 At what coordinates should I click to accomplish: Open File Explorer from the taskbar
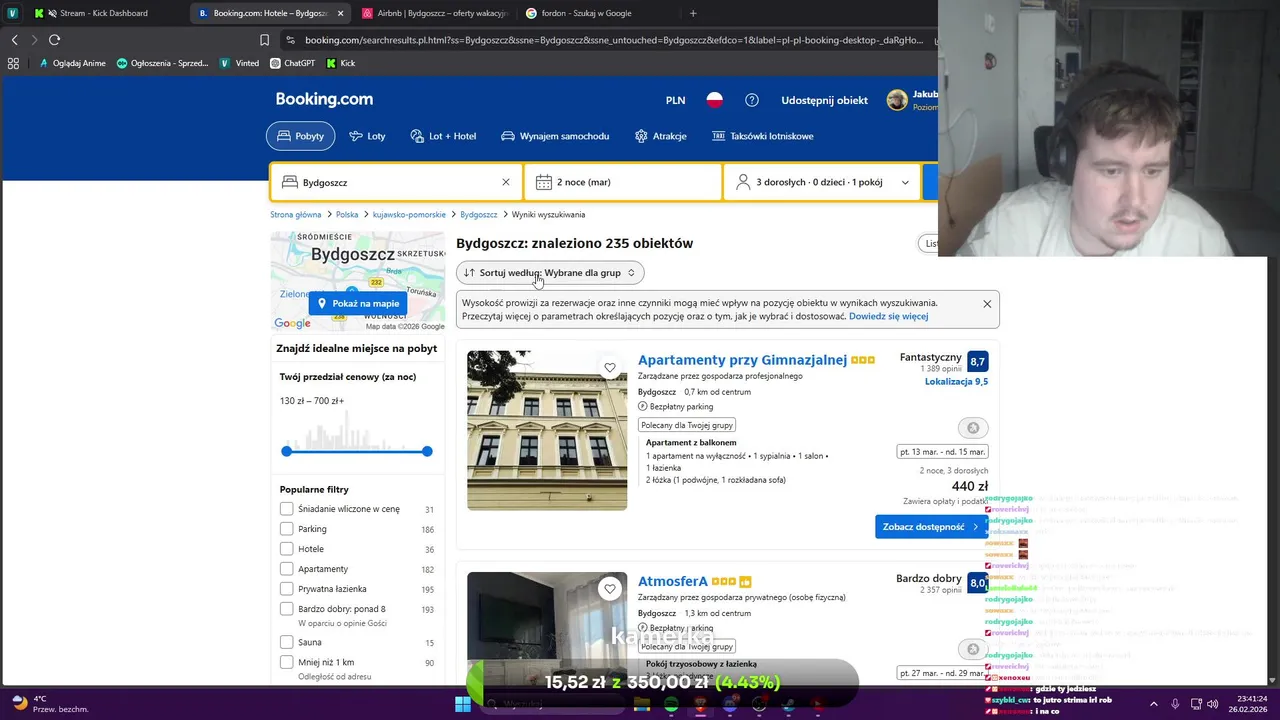point(642,704)
